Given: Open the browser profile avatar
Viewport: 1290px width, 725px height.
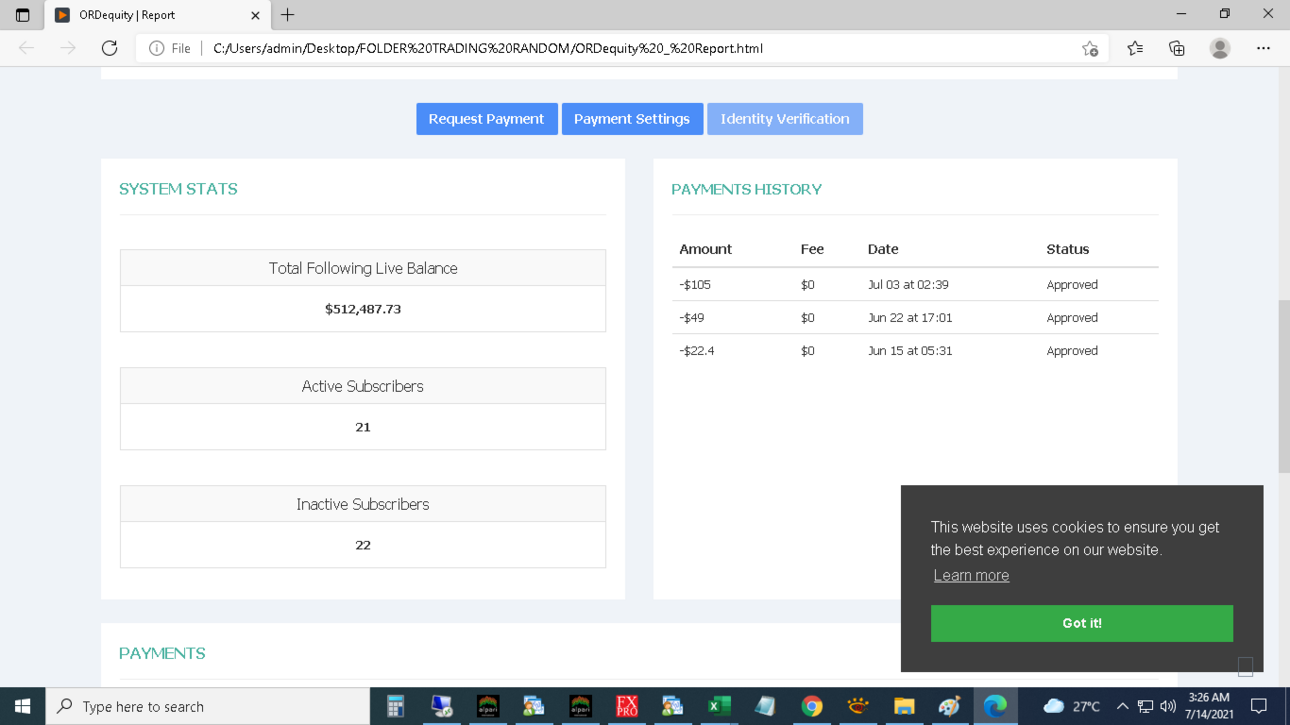Looking at the screenshot, I should pyautogui.click(x=1219, y=48).
